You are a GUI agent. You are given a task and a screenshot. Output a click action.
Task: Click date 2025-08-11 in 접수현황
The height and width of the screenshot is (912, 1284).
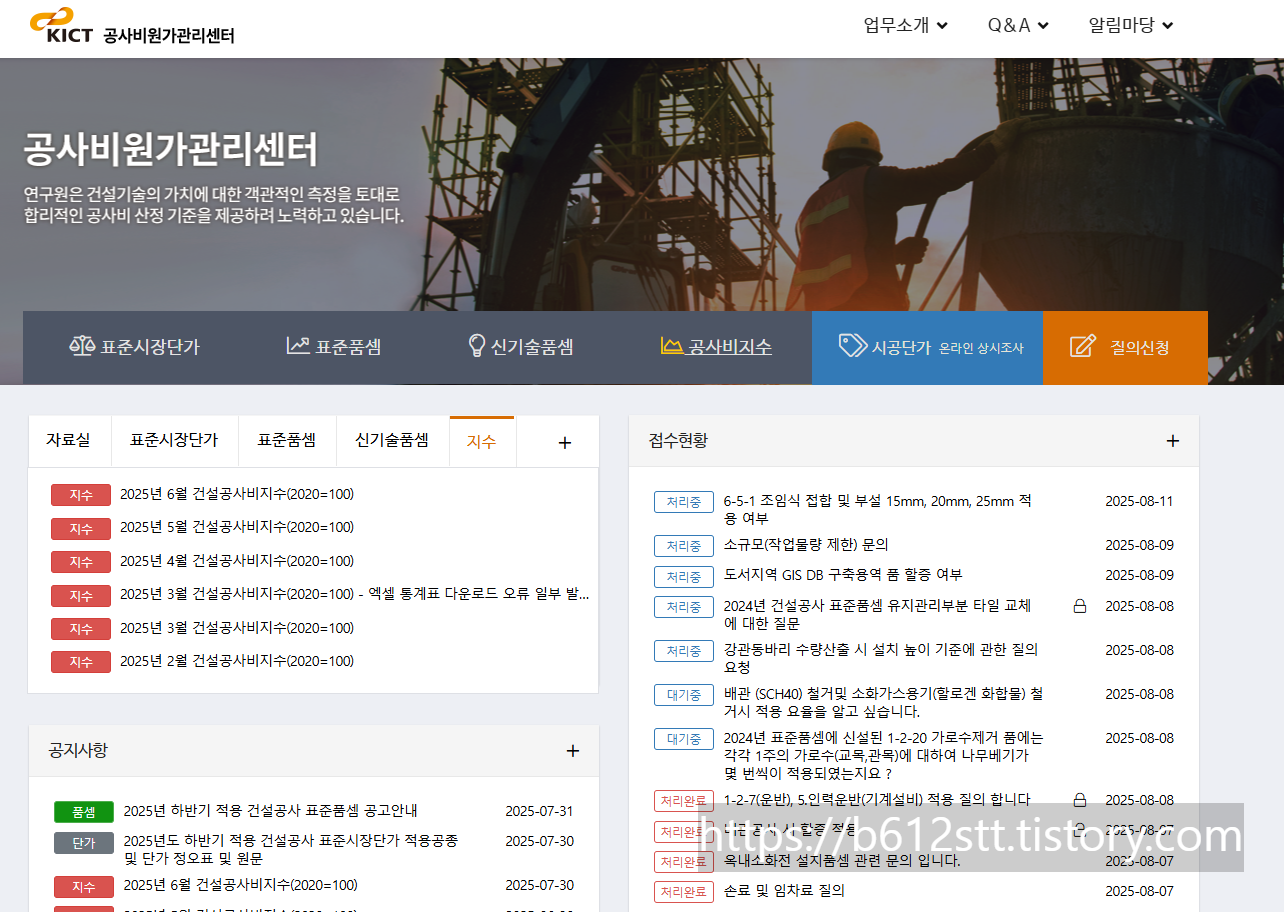(x=1139, y=502)
